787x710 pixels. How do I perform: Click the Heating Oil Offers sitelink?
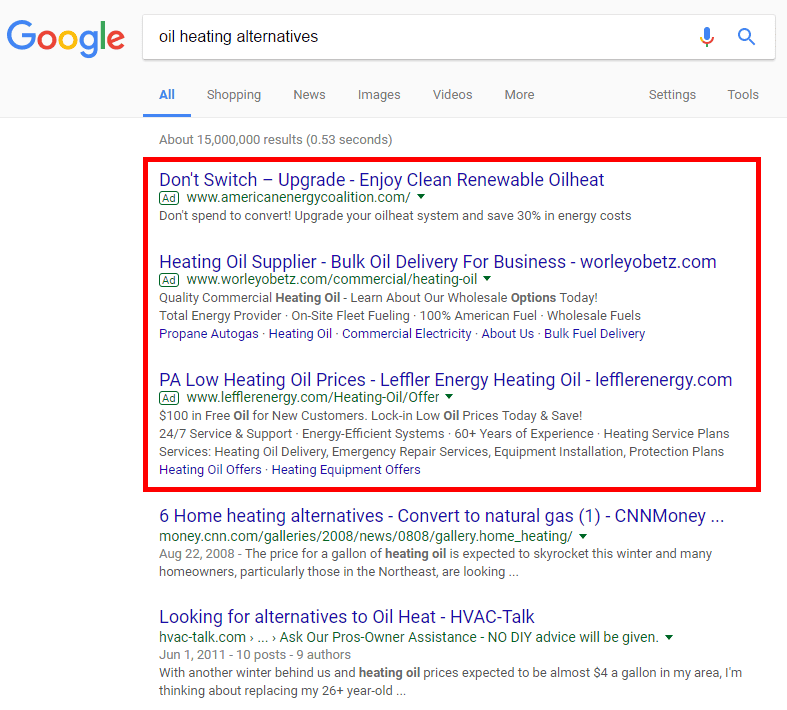210,470
